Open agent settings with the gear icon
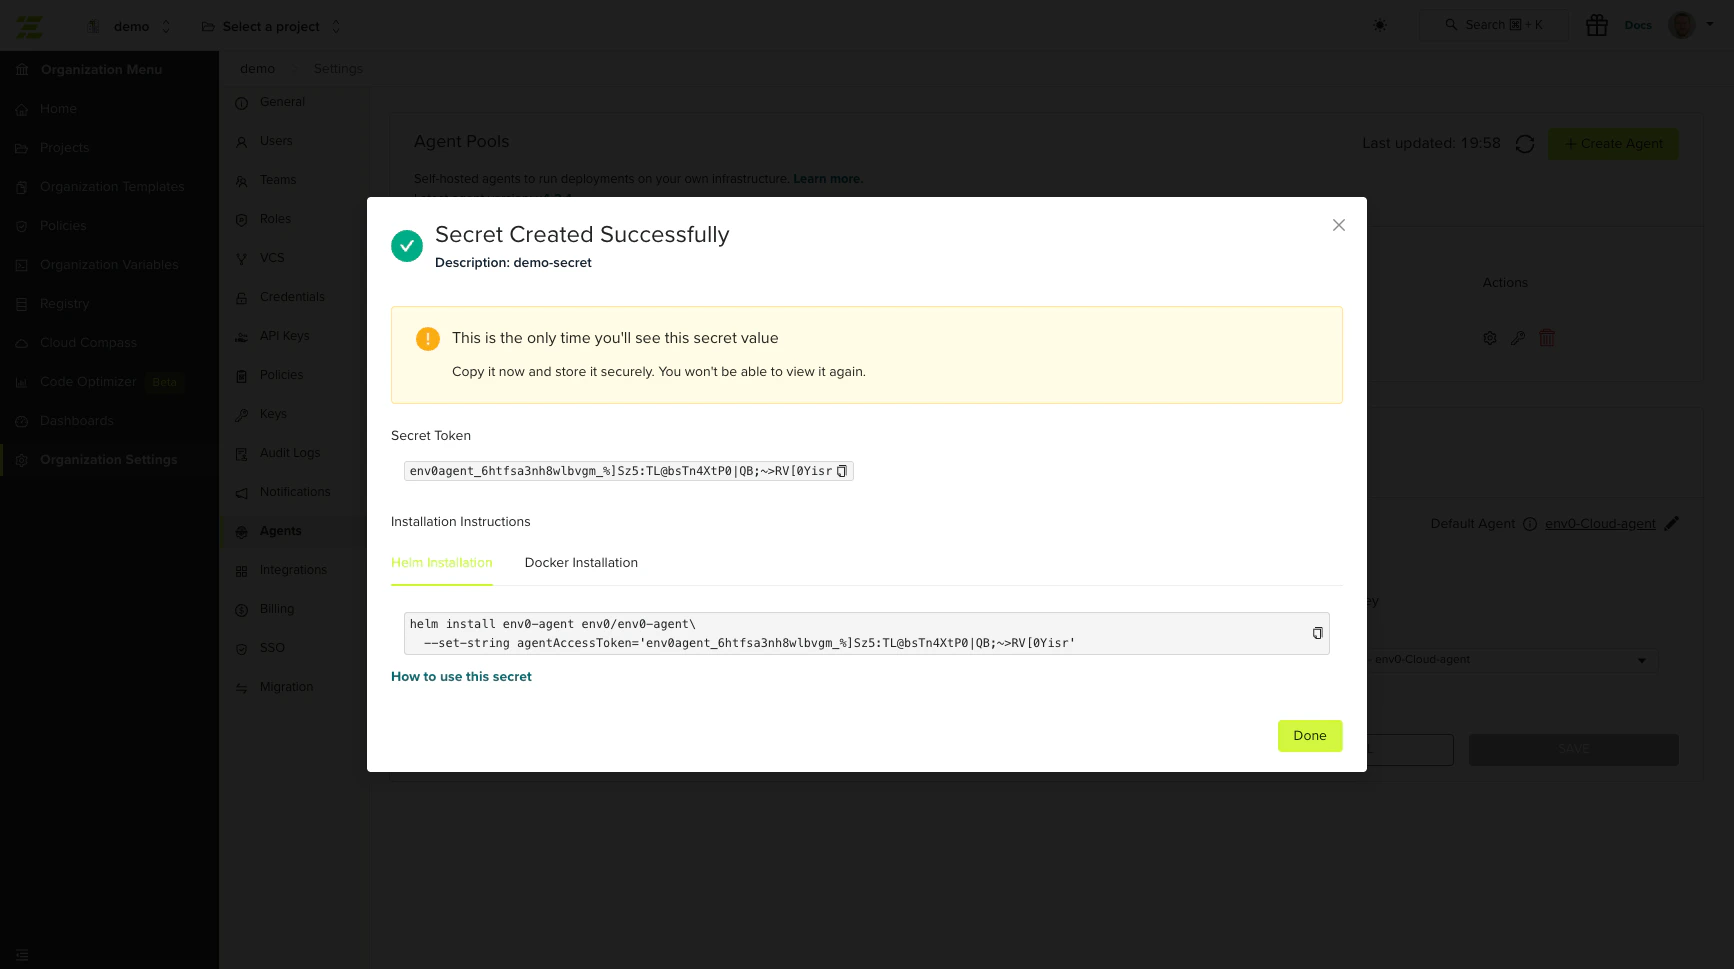Viewport: 1734px width, 969px height. tap(1489, 338)
